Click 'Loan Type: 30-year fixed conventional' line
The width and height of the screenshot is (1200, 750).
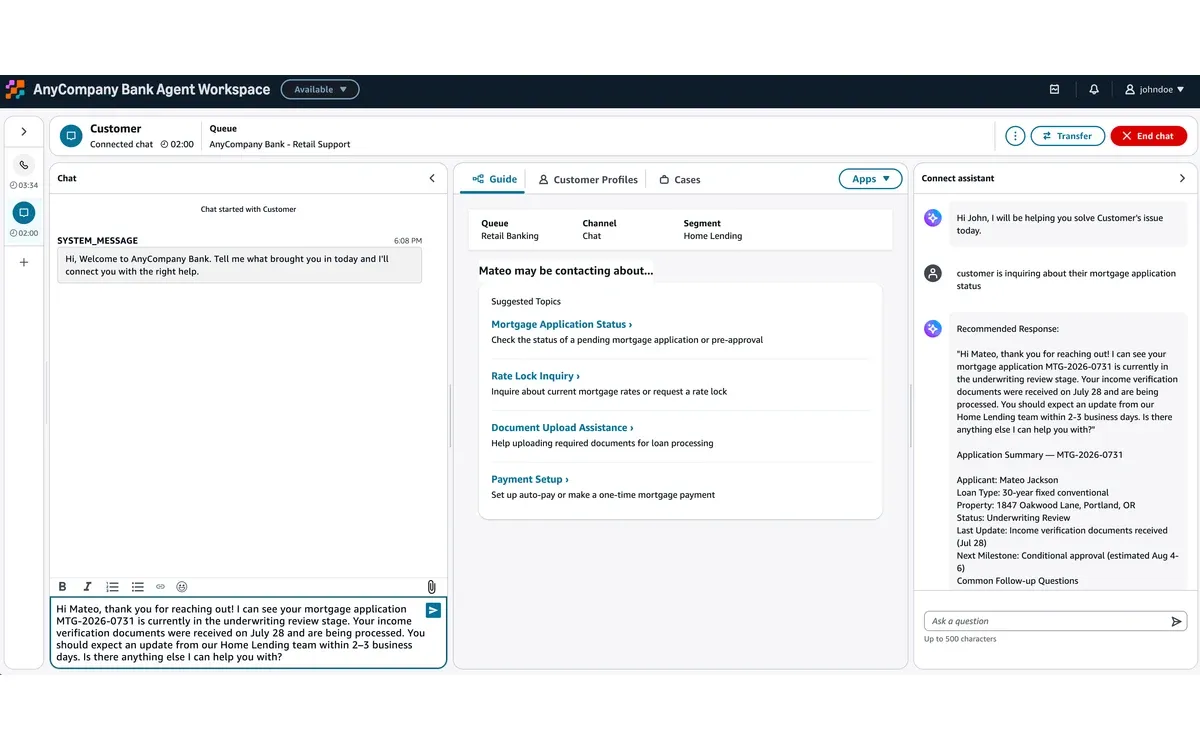[x=1032, y=493]
